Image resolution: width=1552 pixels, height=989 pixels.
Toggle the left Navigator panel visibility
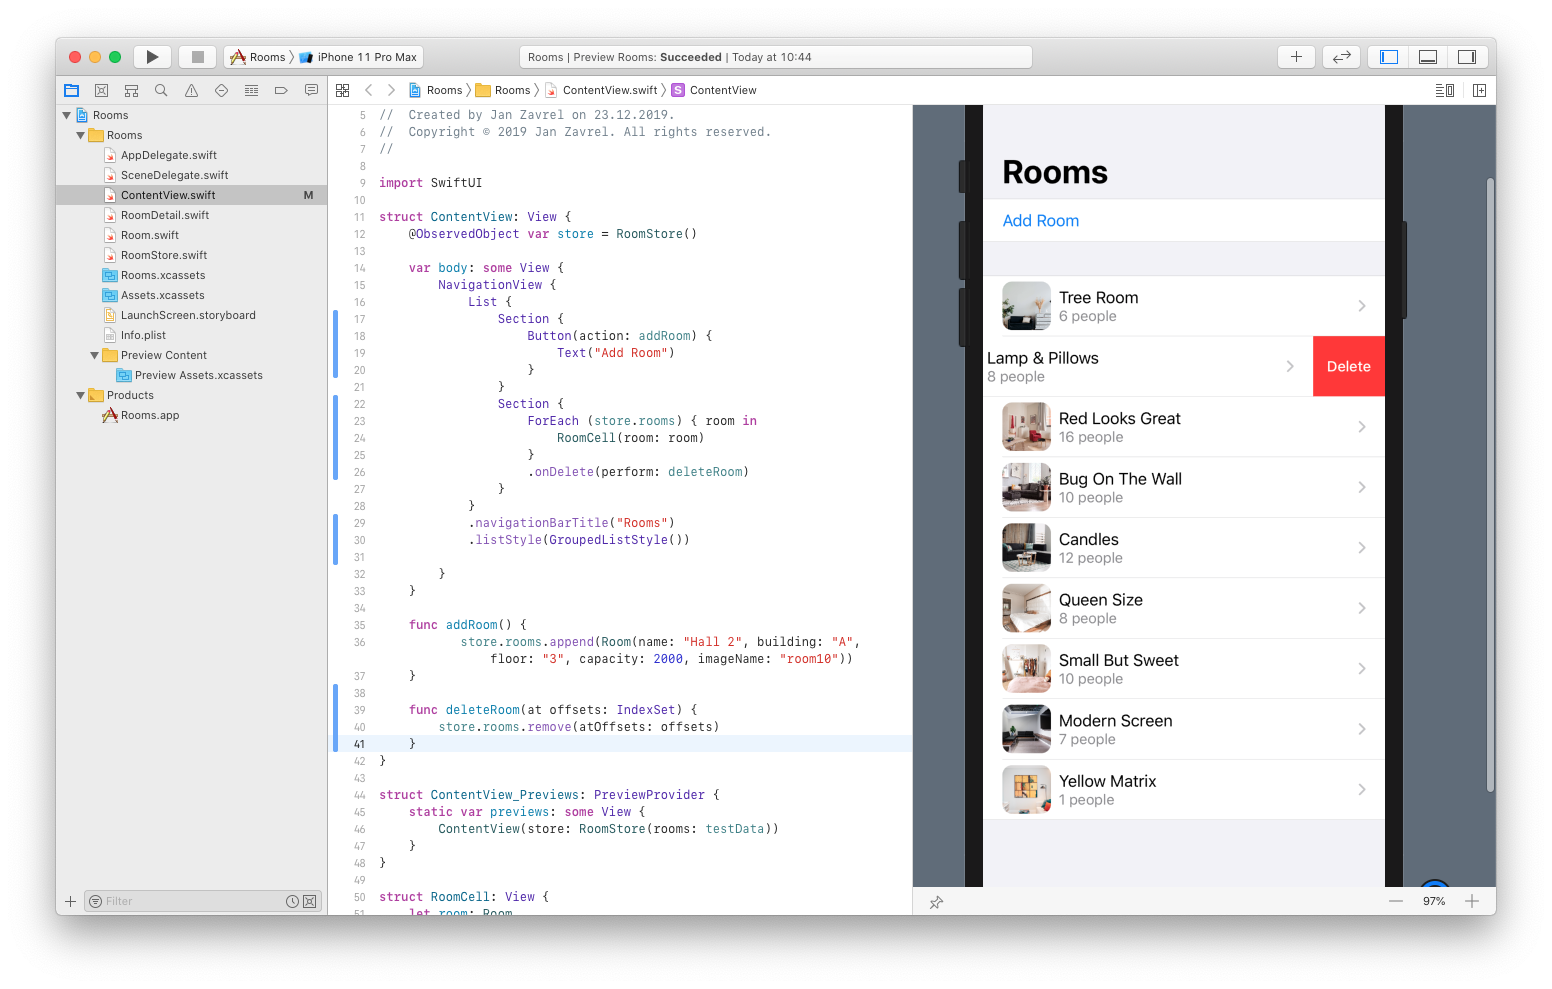[1387, 56]
